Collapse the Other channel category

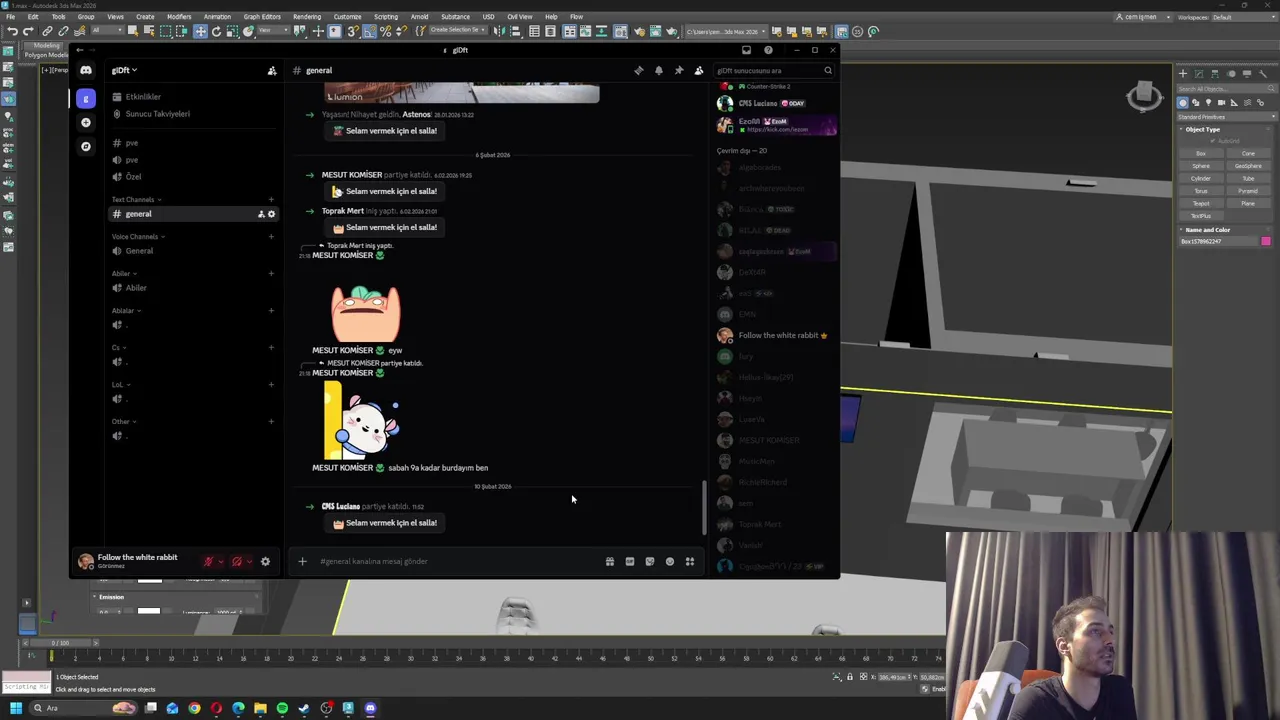coord(122,421)
